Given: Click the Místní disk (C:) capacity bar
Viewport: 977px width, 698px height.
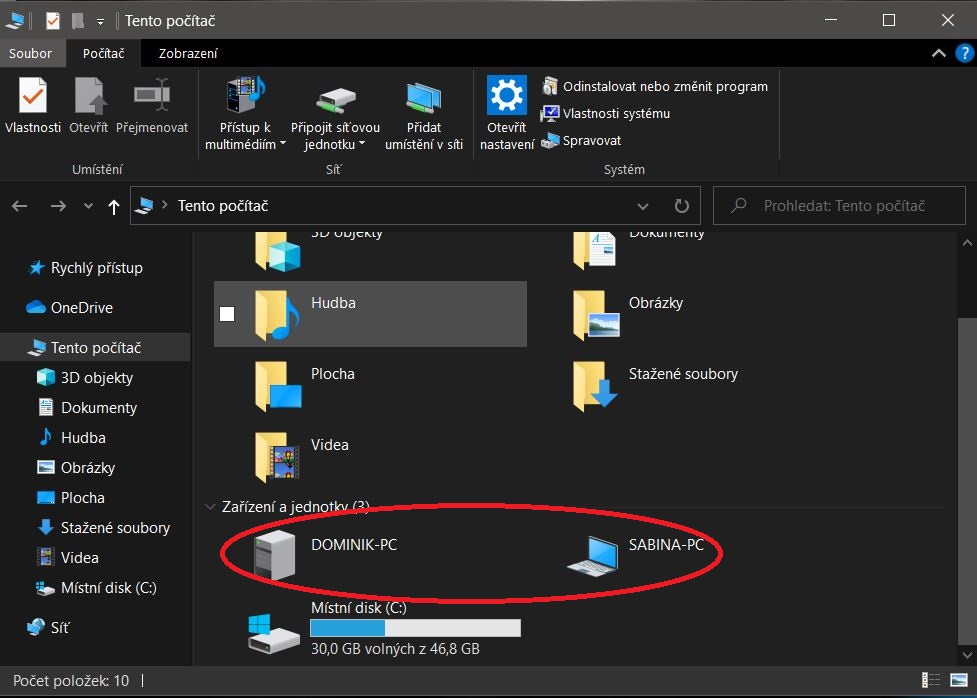Looking at the screenshot, I should [416, 628].
